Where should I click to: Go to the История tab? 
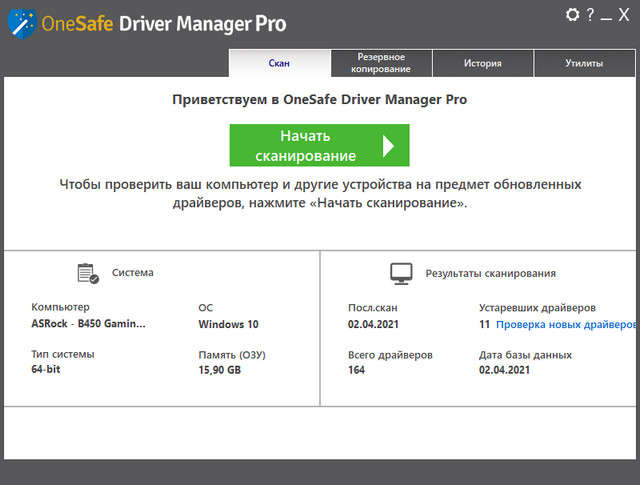482,63
